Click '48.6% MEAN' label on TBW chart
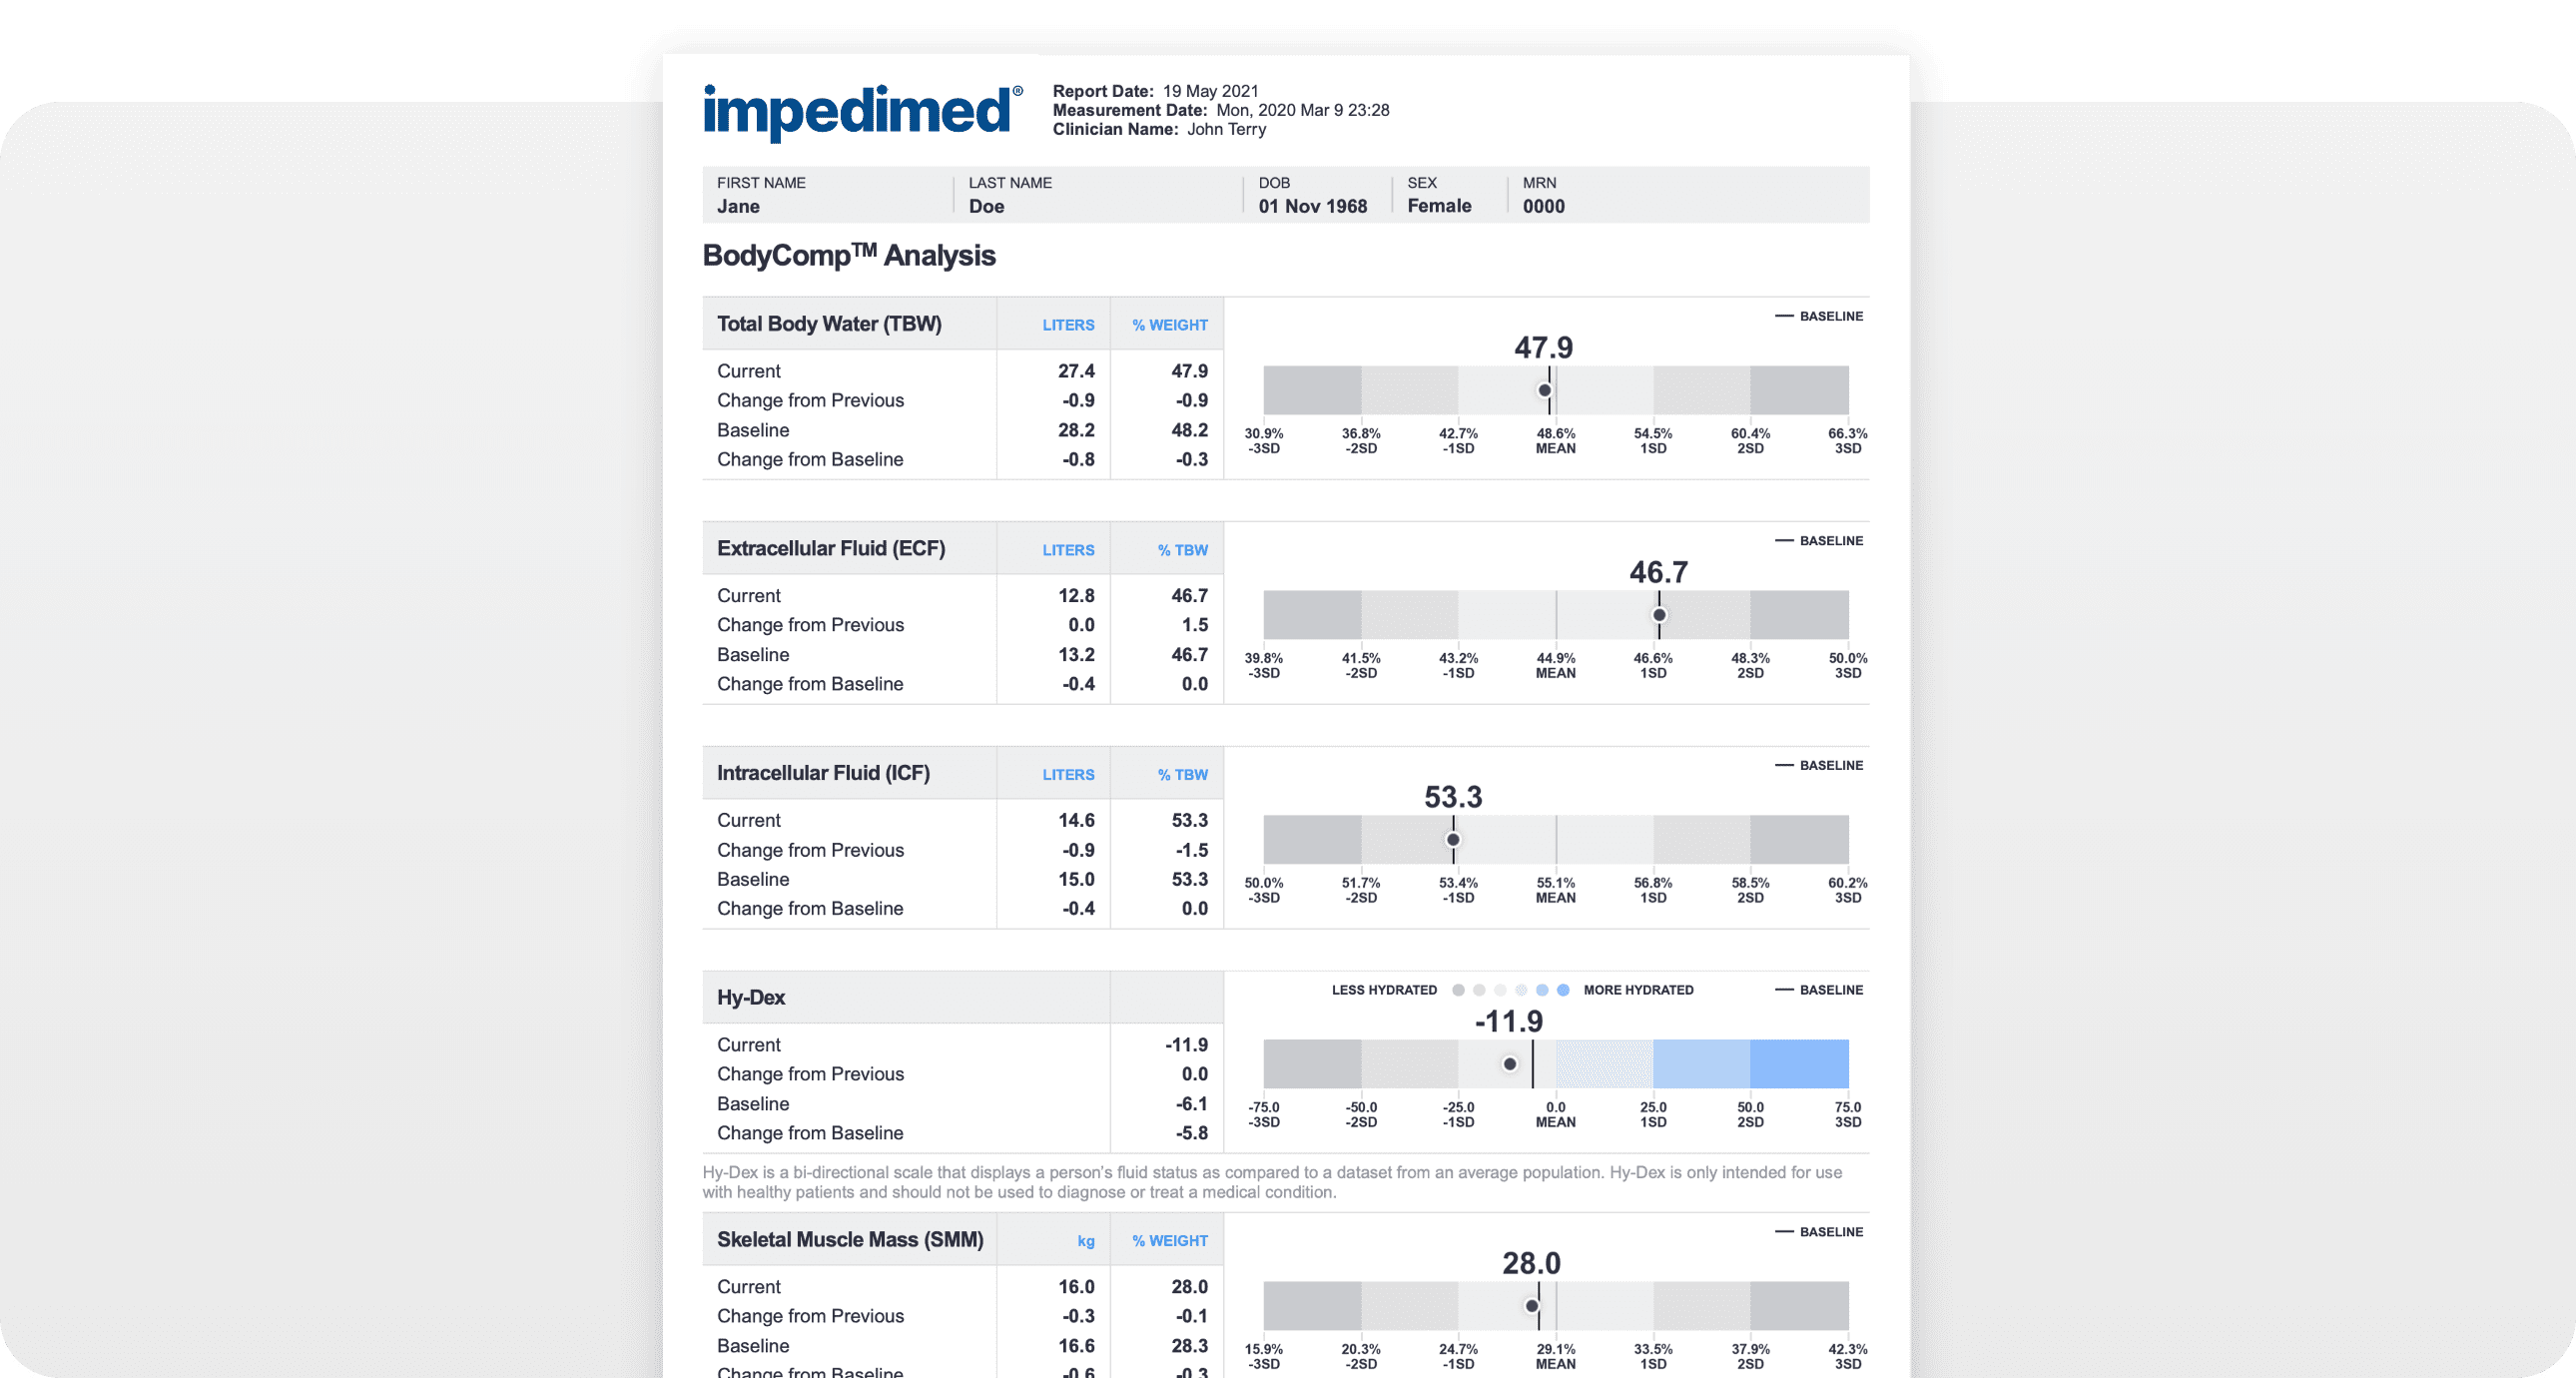 [1555, 441]
